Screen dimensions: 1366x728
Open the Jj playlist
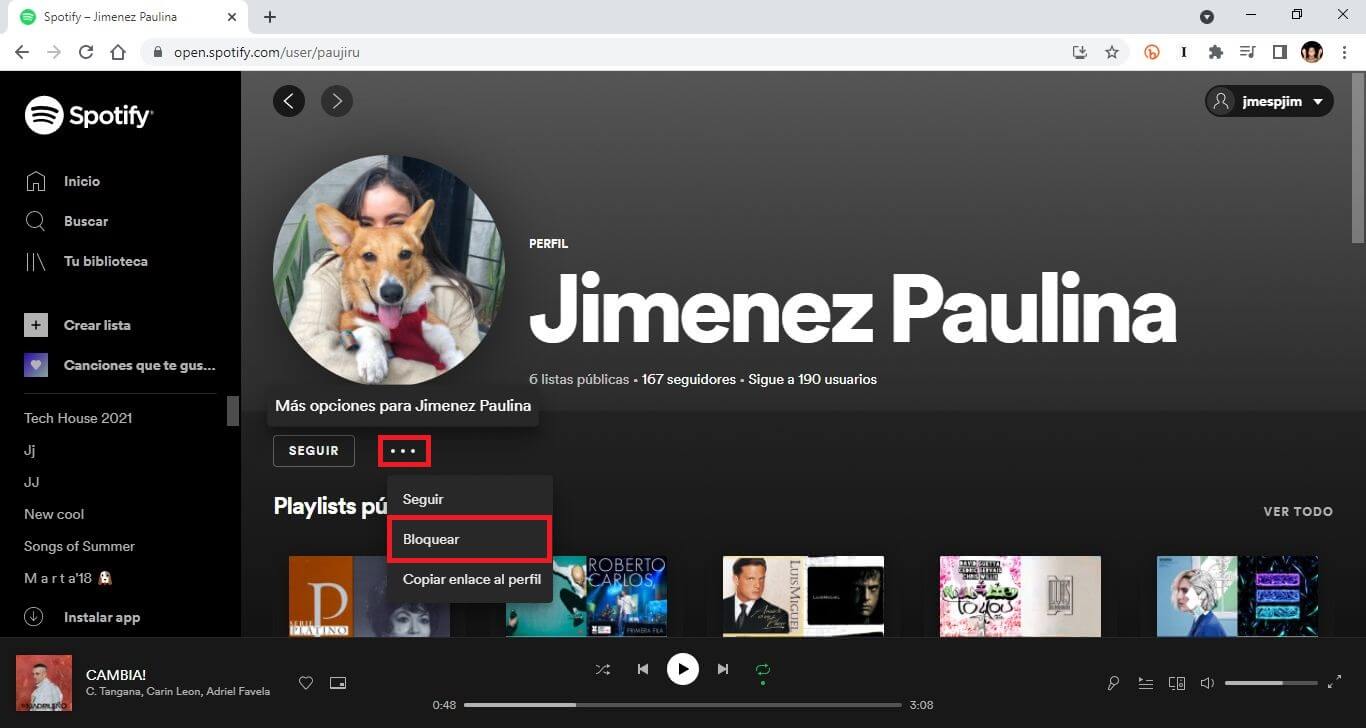[30, 450]
